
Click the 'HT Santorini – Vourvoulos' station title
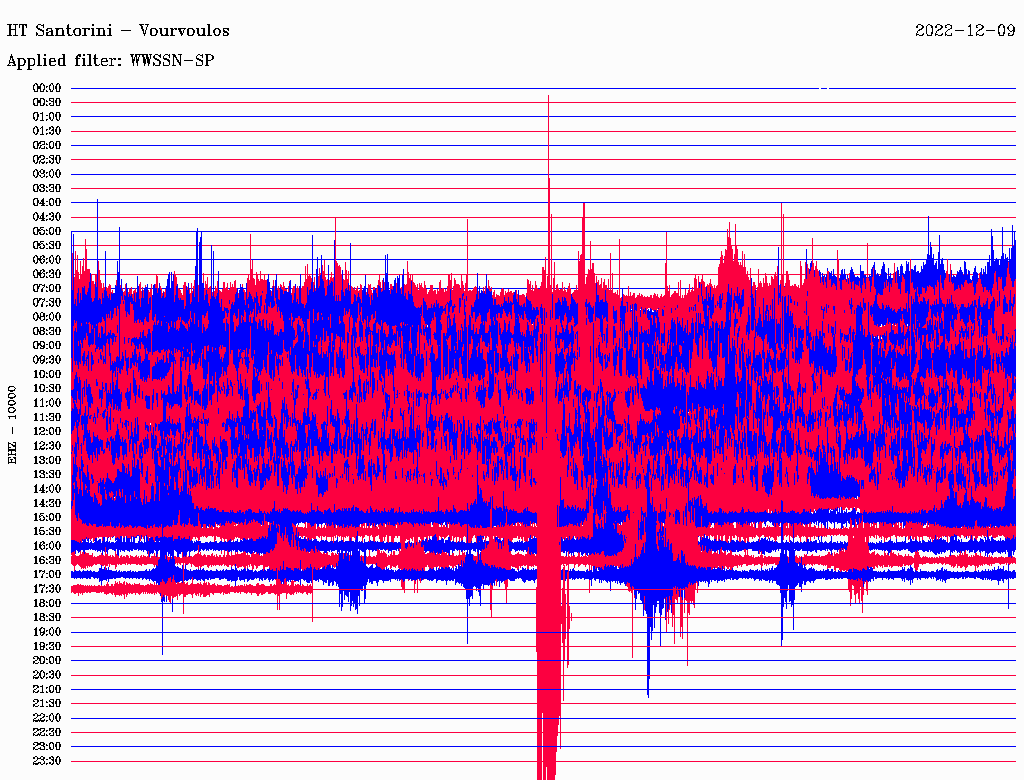click(118, 31)
